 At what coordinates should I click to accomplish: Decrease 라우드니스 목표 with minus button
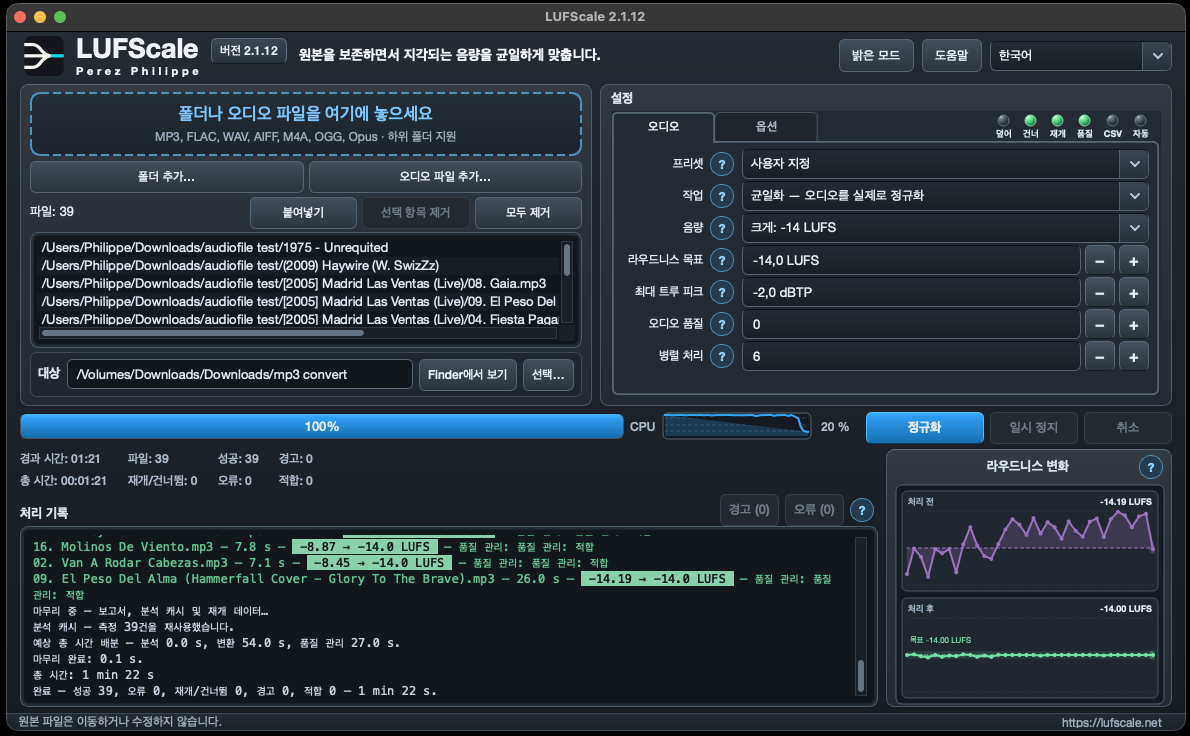[1100, 261]
